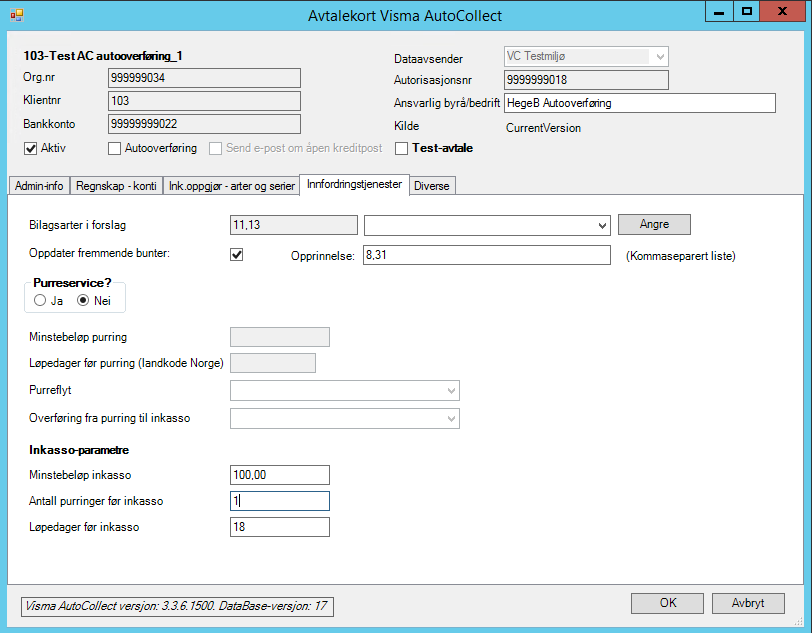Open the Ink.oppgjør - arter og serier tab
Viewport: 812px width, 633px height.
coord(231,186)
